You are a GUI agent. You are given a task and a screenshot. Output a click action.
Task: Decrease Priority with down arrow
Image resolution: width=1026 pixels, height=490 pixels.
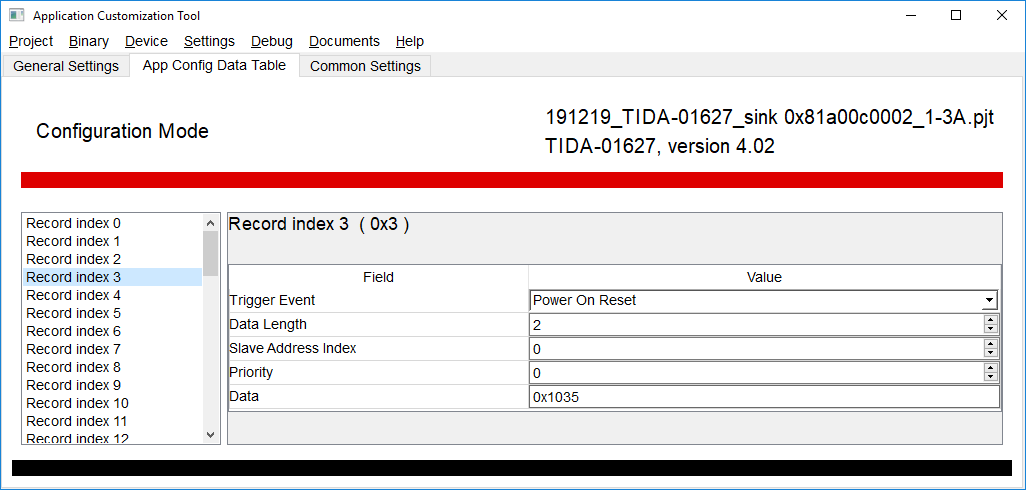(x=991, y=377)
